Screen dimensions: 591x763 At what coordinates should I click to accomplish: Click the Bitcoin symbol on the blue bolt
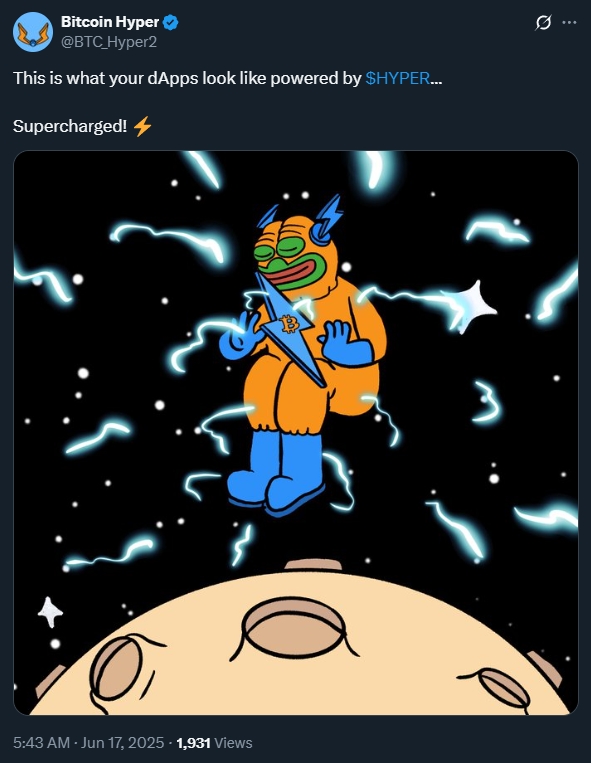click(x=290, y=325)
